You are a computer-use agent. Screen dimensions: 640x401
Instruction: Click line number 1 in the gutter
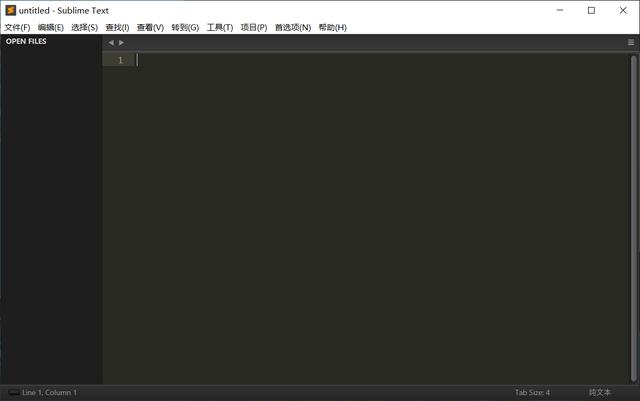tap(120, 60)
